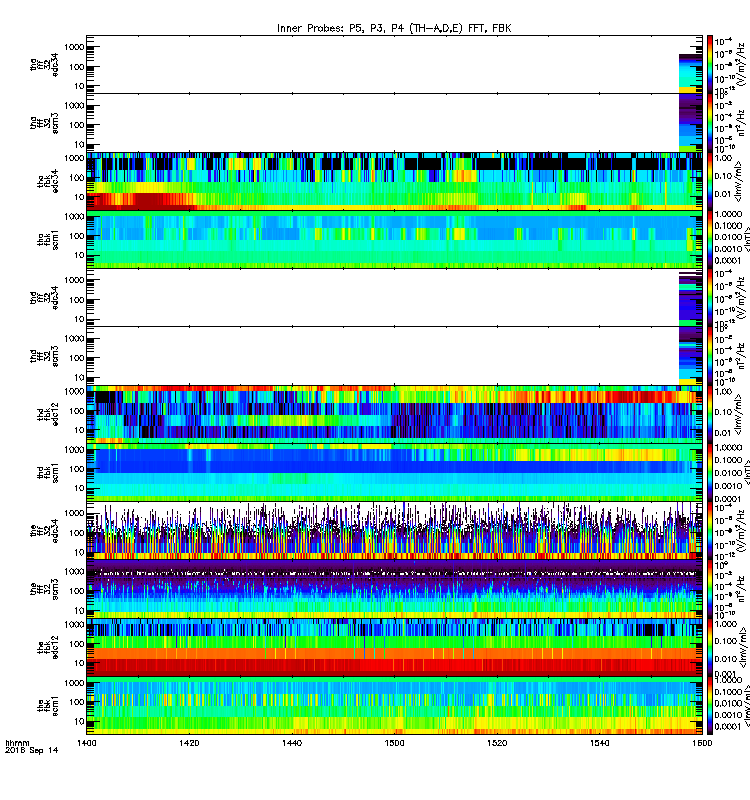Click the 10 tick of thd fff edc34 axis
This screenshot has width=750, height=800.
tap(80, 319)
